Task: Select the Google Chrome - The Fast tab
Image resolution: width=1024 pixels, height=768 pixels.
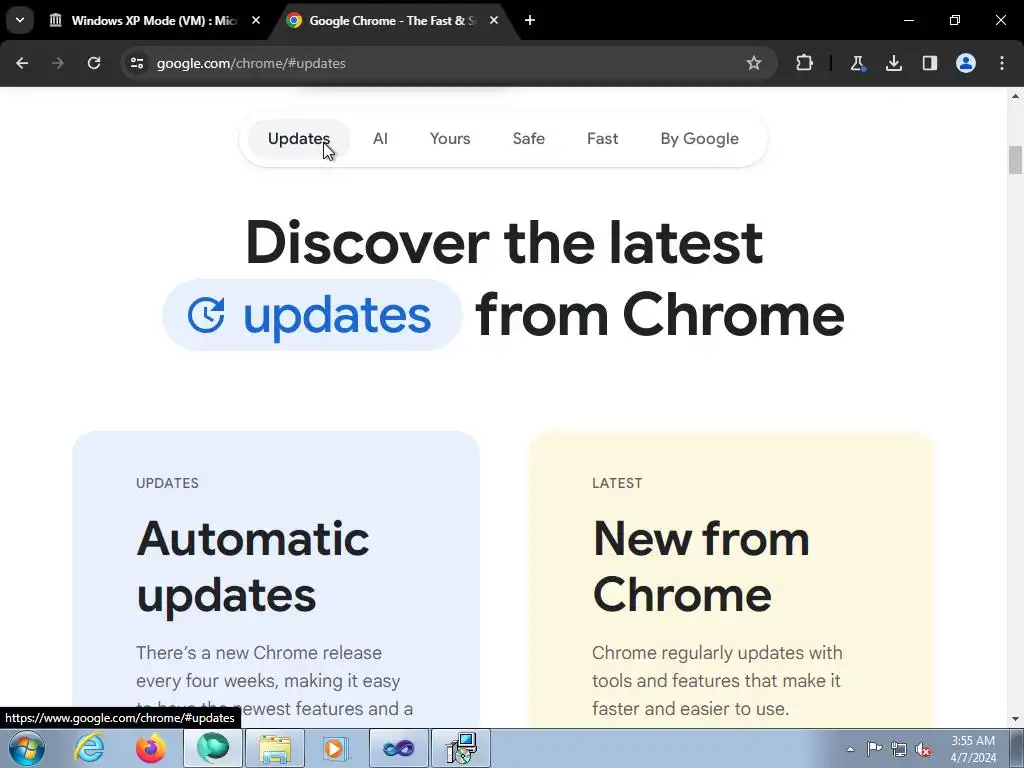Action: click(x=392, y=21)
